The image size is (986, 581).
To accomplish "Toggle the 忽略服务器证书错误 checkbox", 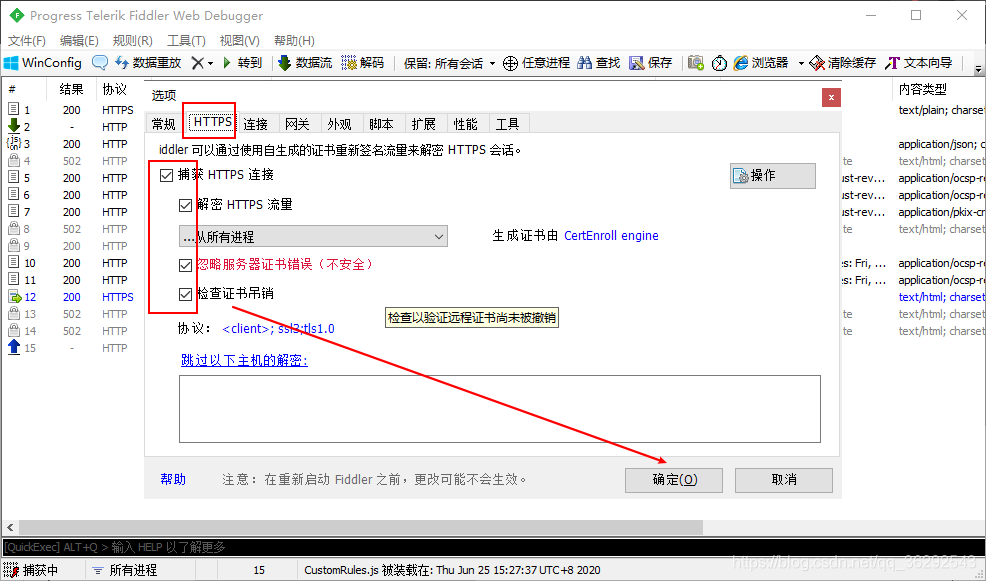I will coord(186,265).
